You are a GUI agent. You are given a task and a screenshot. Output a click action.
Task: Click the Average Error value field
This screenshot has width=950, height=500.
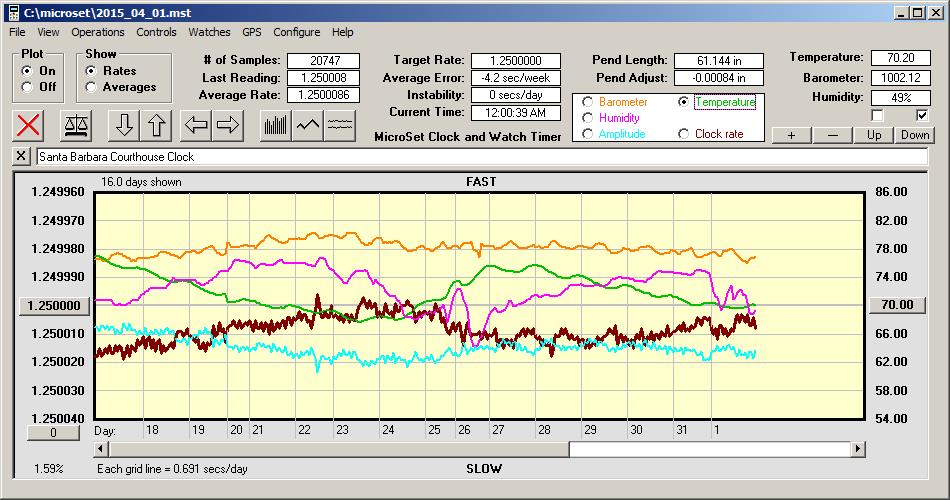coord(516,78)
